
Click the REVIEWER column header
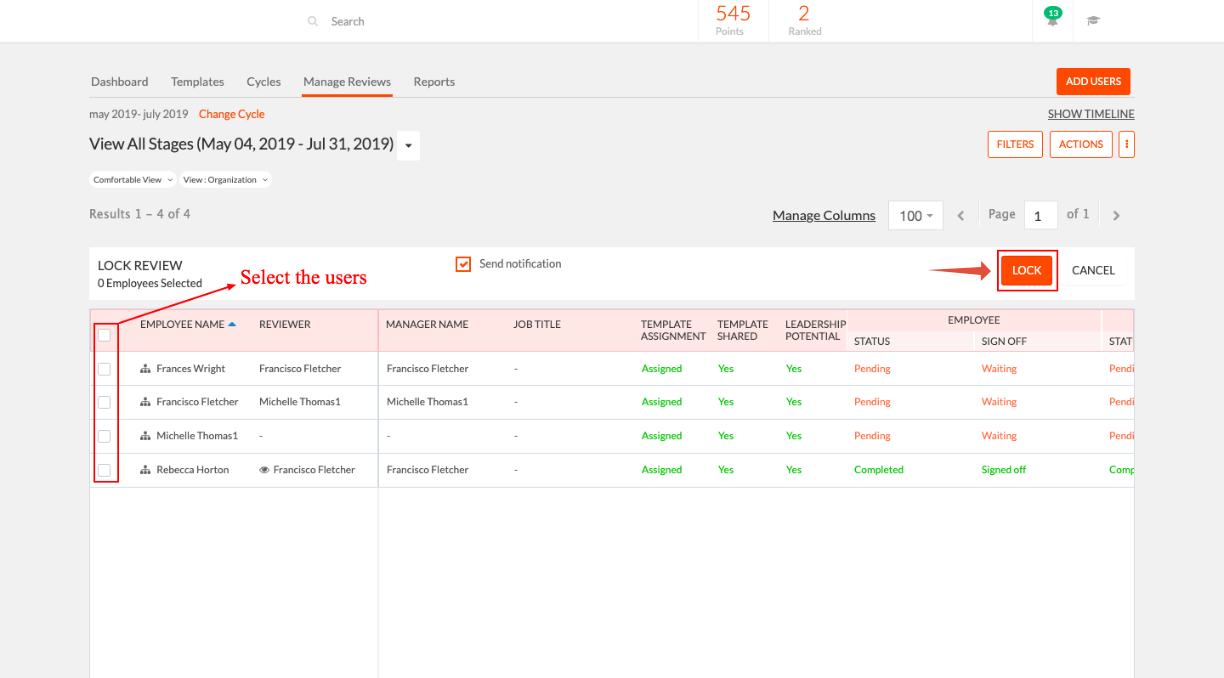pos(285,324)
